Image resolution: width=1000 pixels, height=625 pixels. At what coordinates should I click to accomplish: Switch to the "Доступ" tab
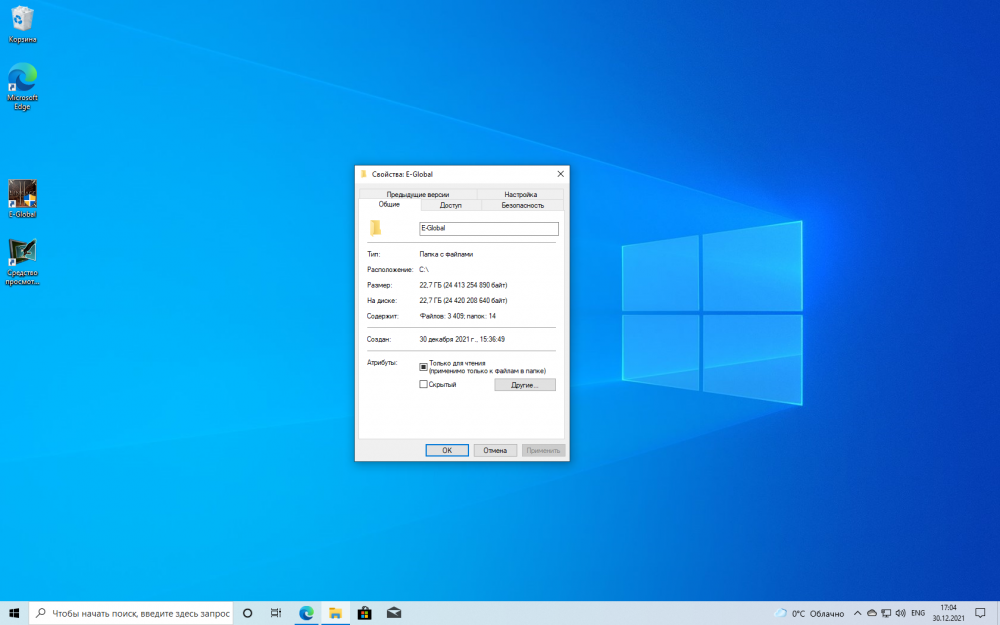click(x=450, y=205)
